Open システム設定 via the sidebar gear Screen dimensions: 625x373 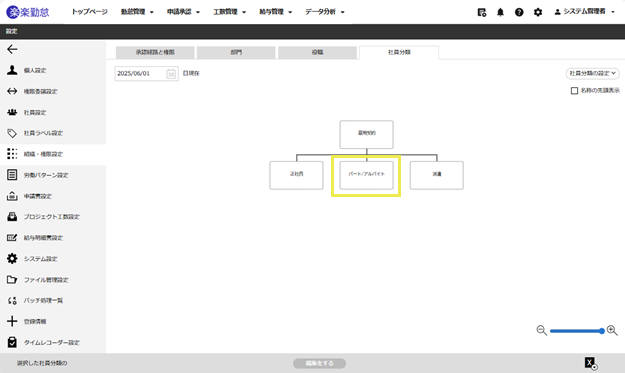(12, 259)
